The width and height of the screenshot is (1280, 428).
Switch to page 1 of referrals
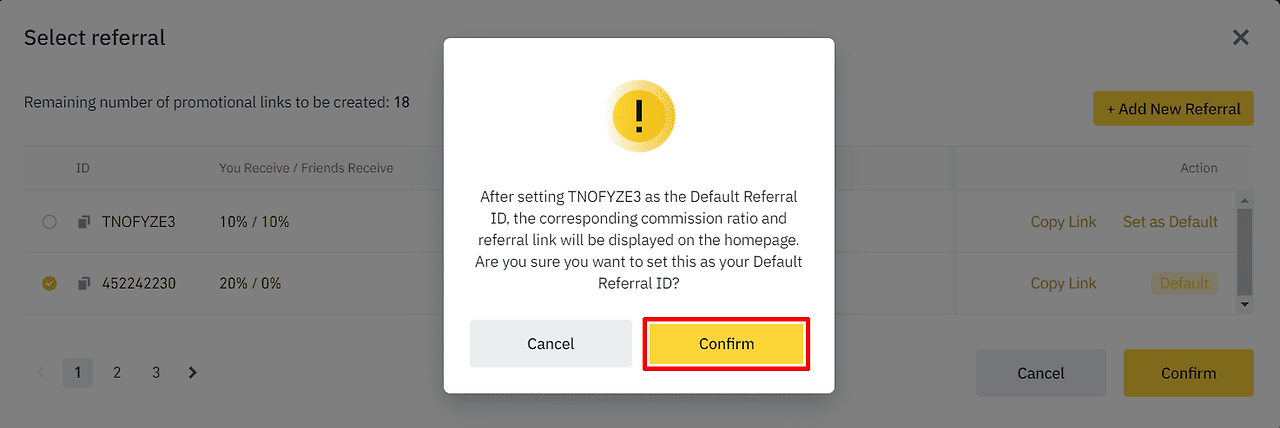tap(78, 373)
